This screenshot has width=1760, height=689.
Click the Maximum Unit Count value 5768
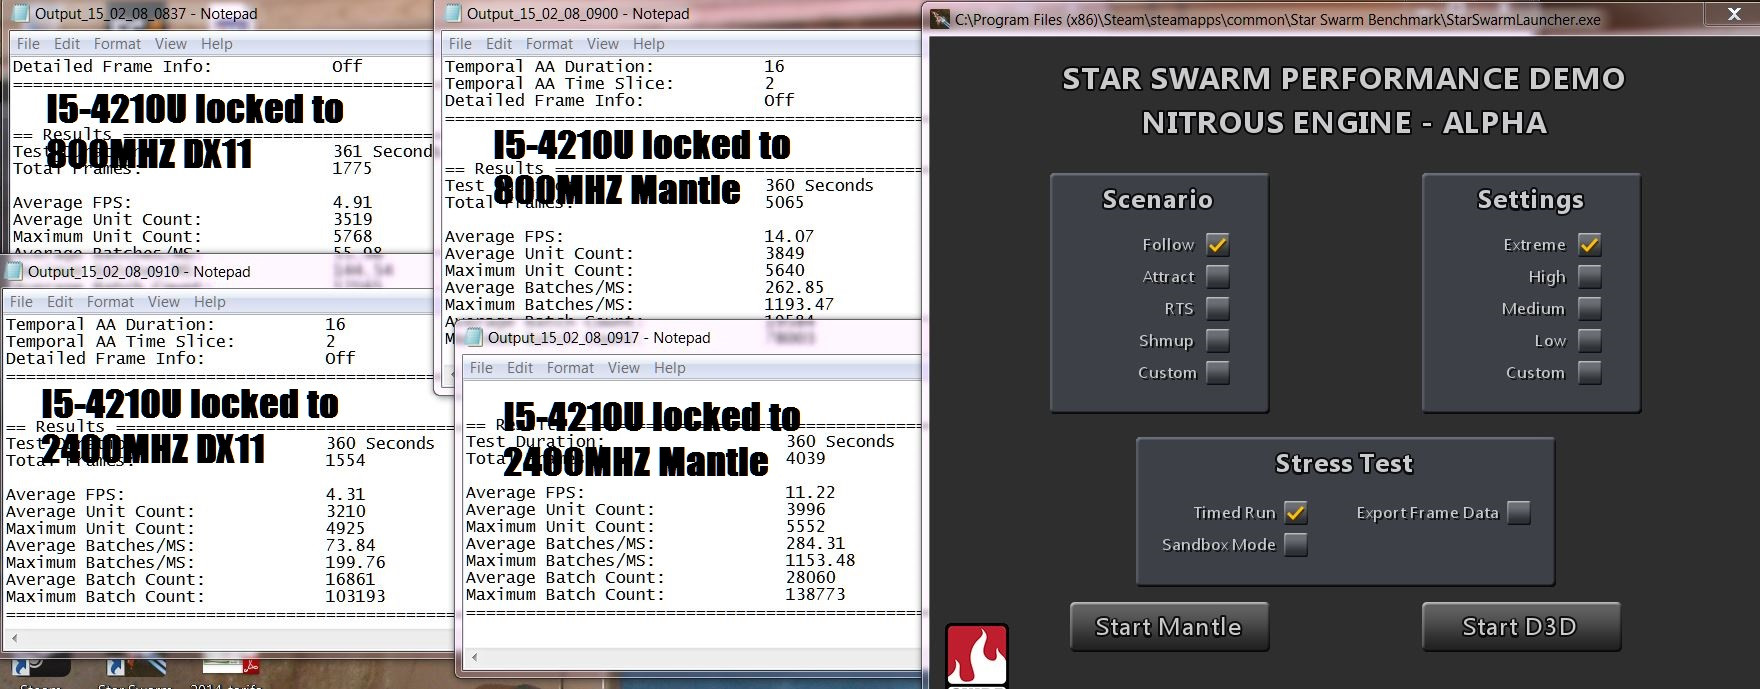pyautogui.click(x=352, y=237)
